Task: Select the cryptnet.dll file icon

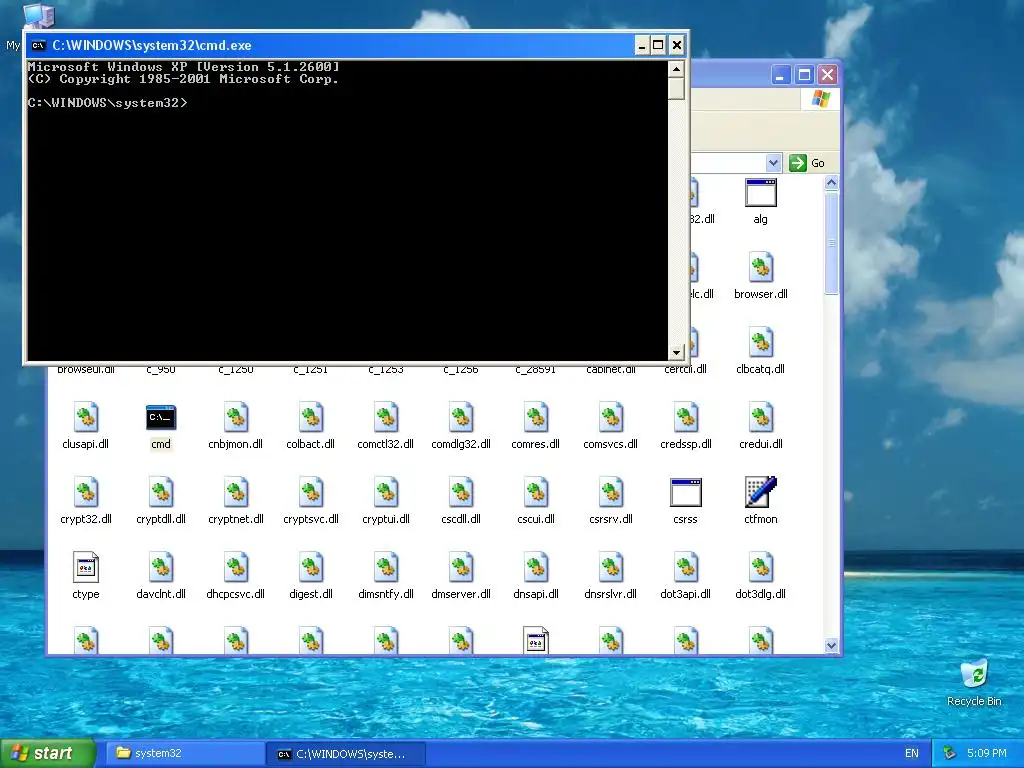Action: click(x=236, y=493)
